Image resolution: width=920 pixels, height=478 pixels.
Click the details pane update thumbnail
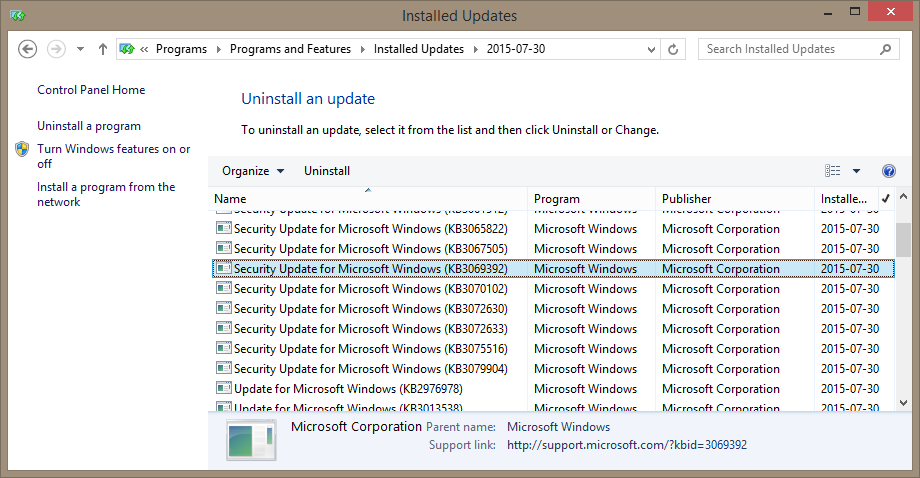pyautogui.click(x=251, y=440)
